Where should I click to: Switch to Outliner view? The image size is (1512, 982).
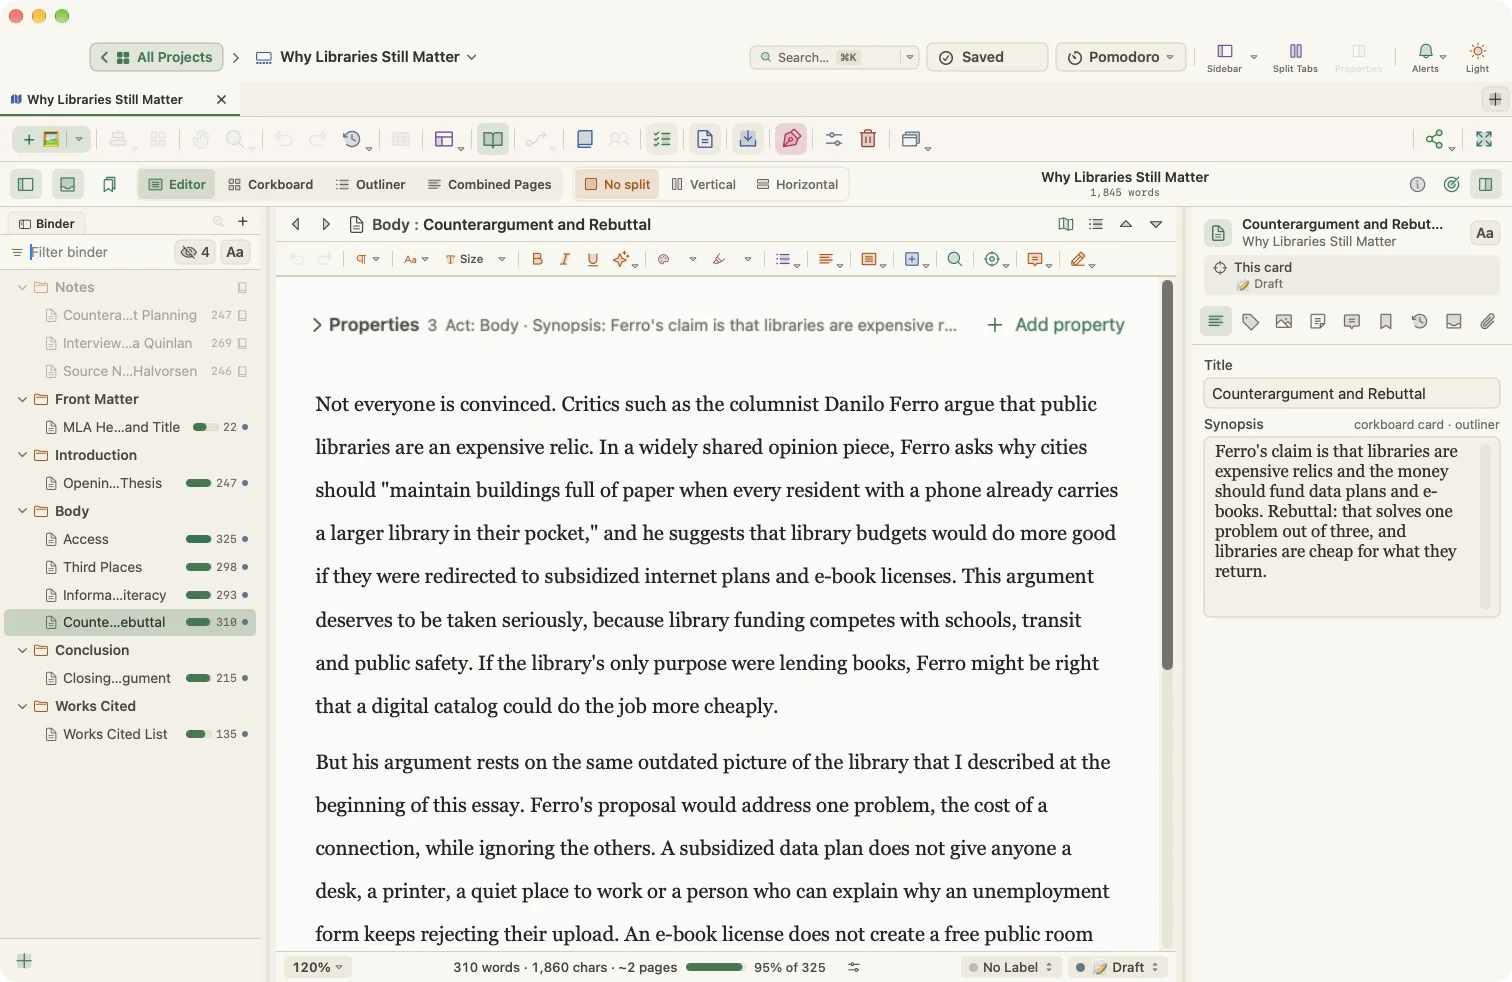coord(370,184)
